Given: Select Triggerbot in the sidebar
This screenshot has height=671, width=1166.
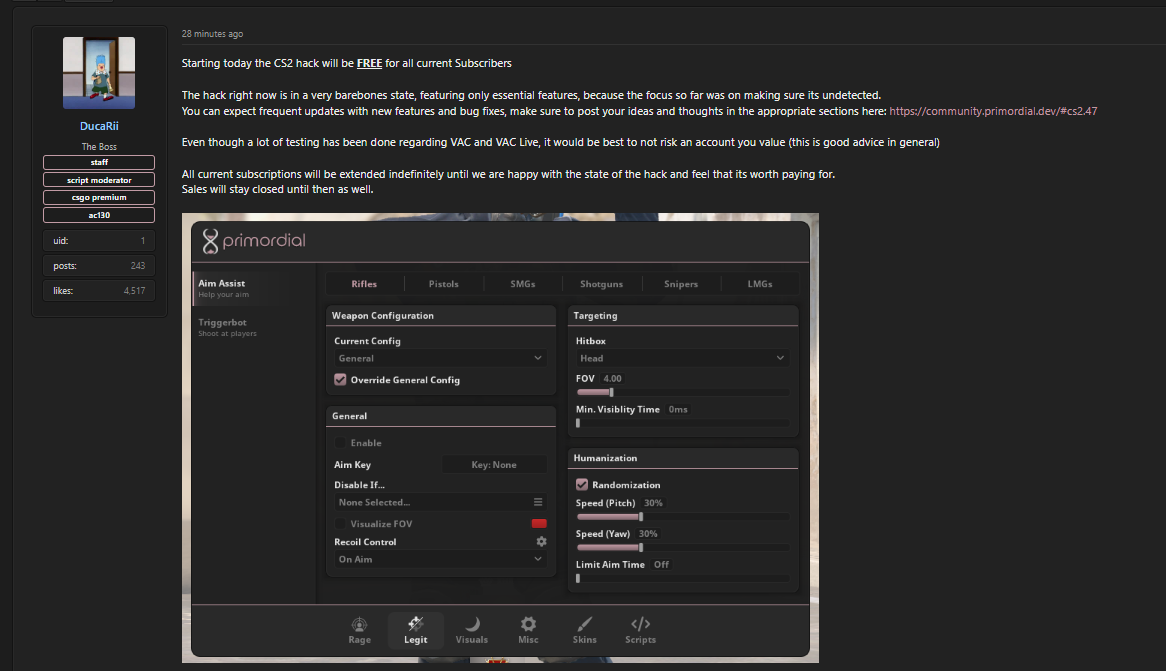Looking at the screenshot, I should coord(254,327).
